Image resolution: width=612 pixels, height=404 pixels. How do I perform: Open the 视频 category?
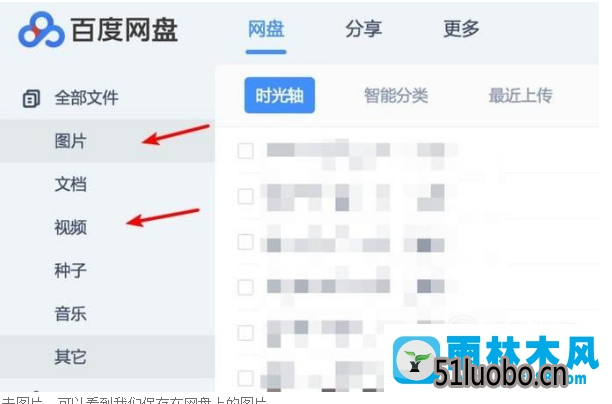pos(70,227)
